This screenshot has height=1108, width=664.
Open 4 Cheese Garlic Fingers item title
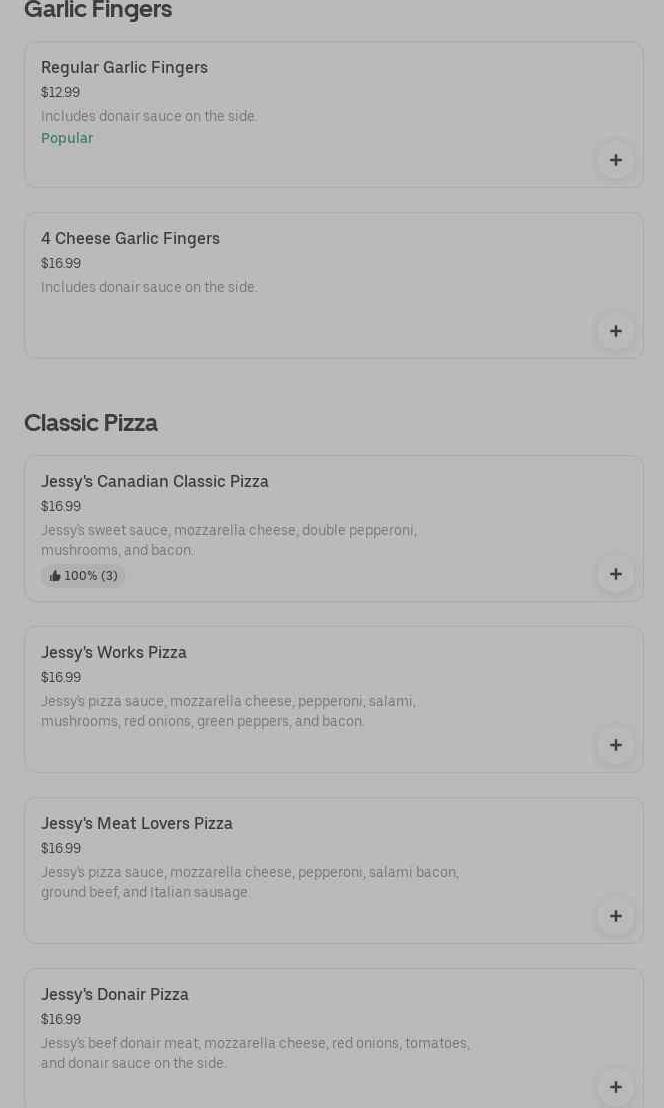click(x=130, y=238)
